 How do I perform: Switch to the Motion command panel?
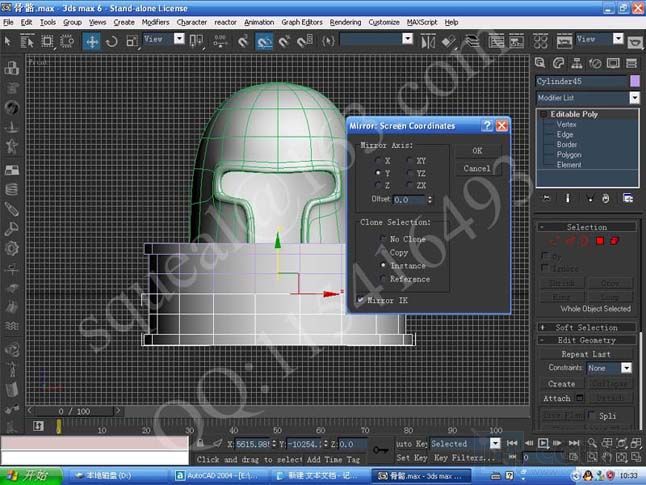click(595, 63)
